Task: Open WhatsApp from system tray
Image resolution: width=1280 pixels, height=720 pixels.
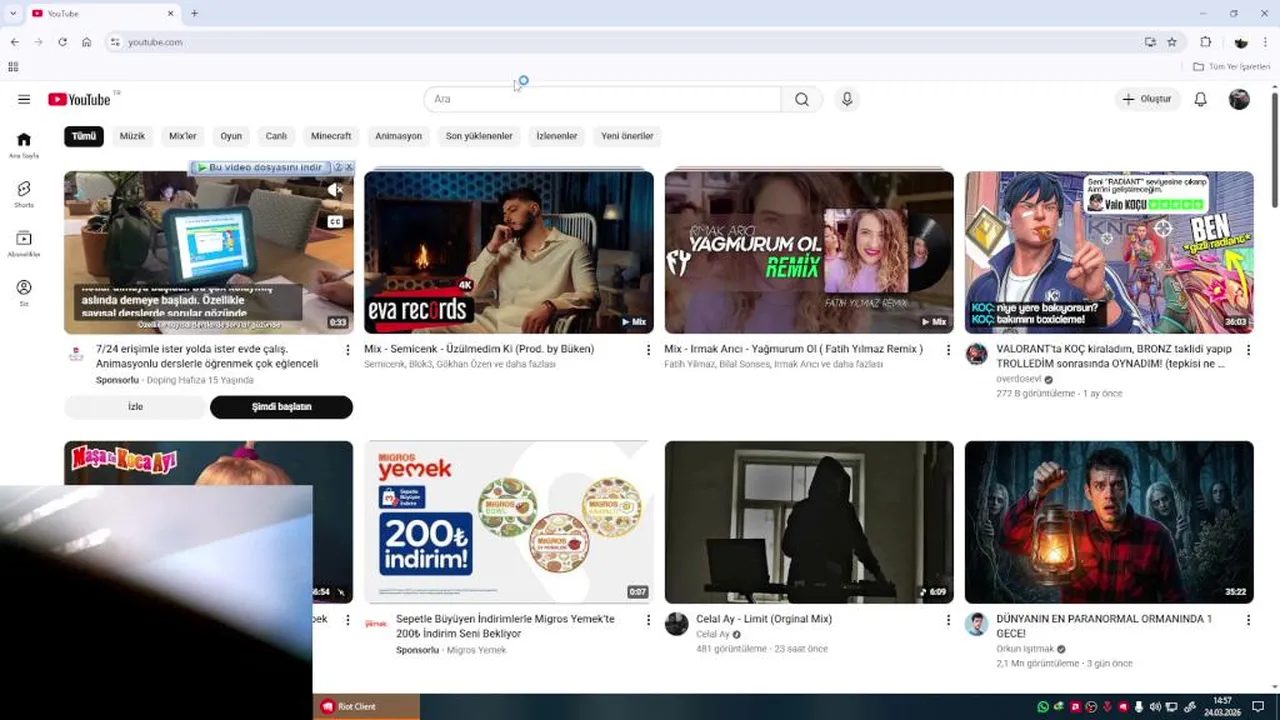Action: (1043, 706)
